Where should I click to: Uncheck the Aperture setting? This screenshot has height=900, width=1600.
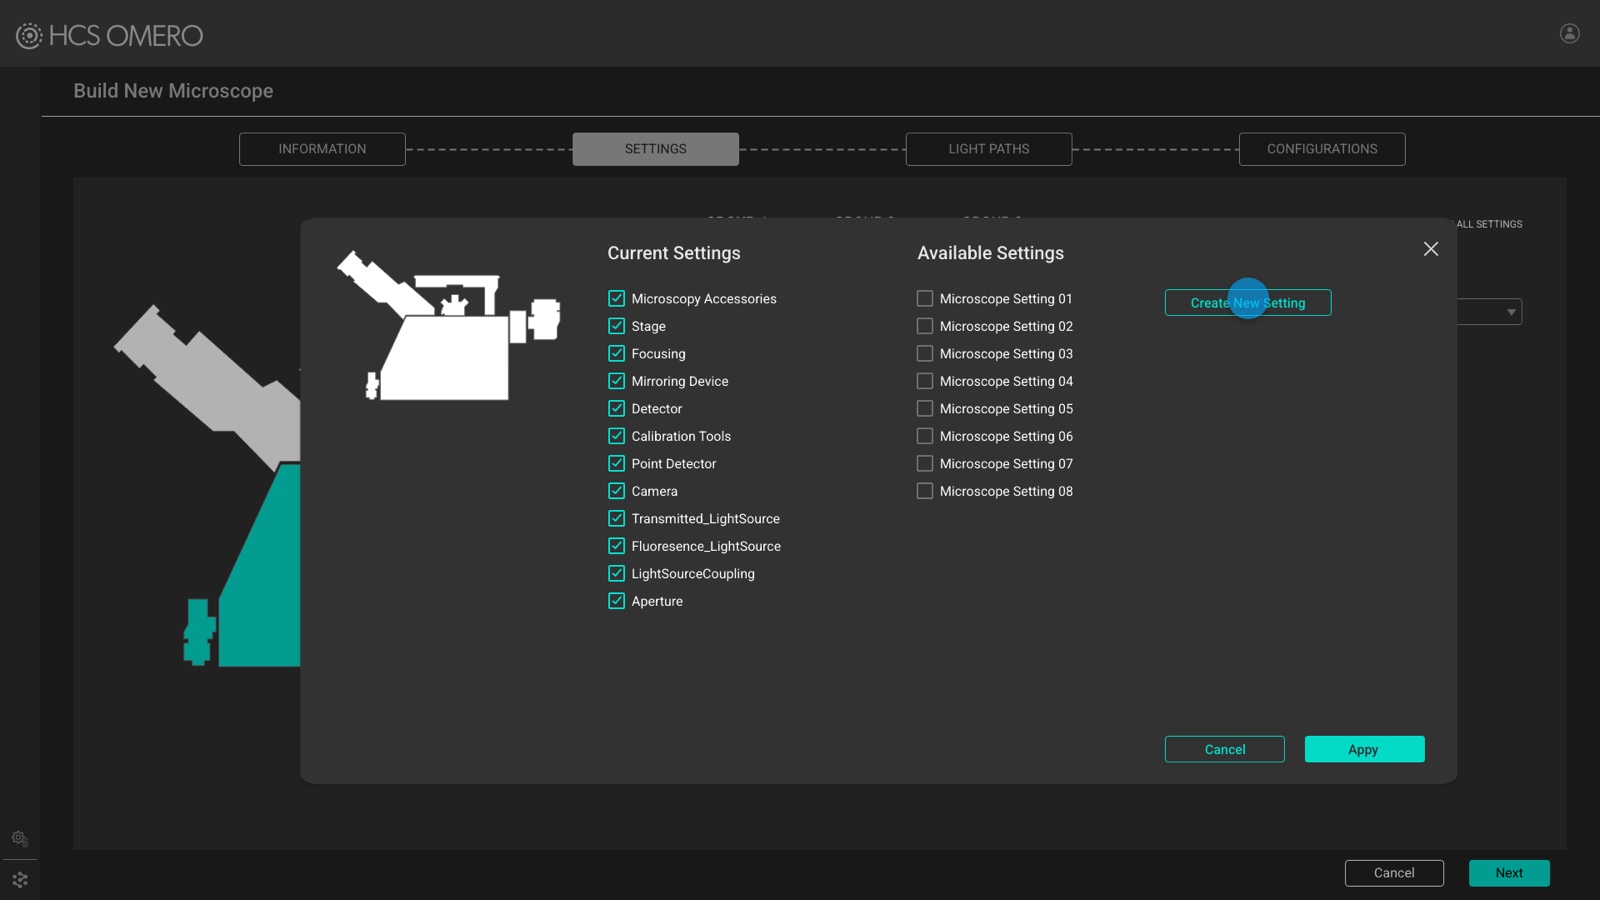click(616, 601)
